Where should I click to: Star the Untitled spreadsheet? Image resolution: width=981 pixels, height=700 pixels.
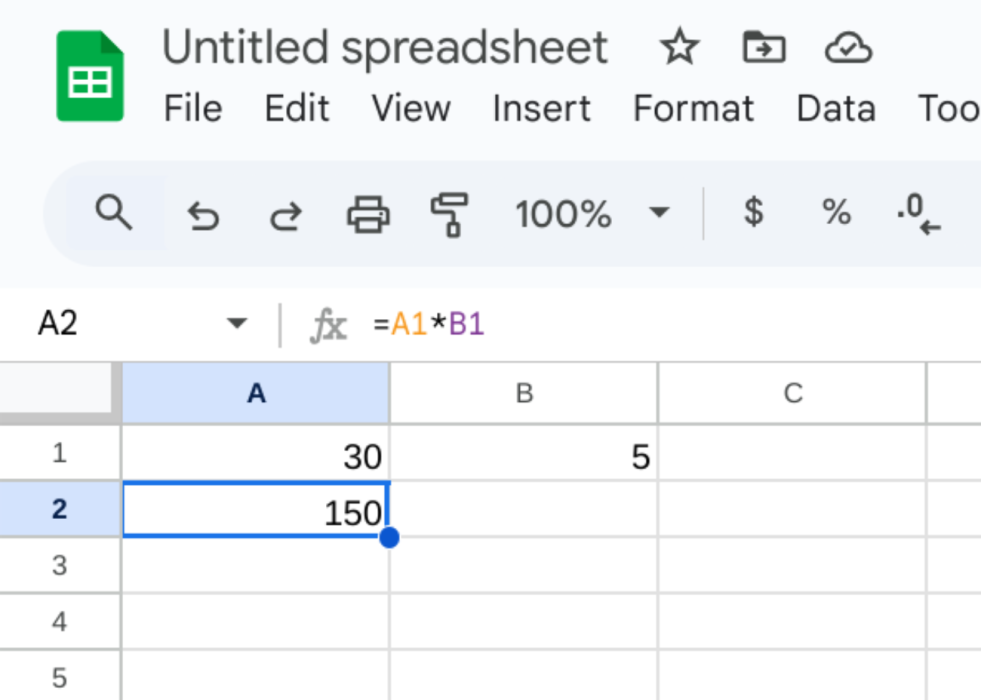tap(680, 46)
